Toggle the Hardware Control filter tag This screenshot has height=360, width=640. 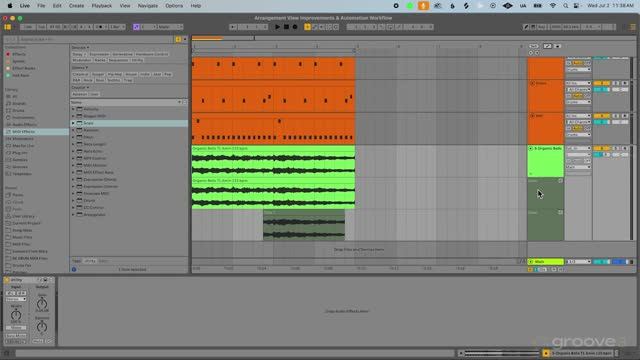(152, 54)
